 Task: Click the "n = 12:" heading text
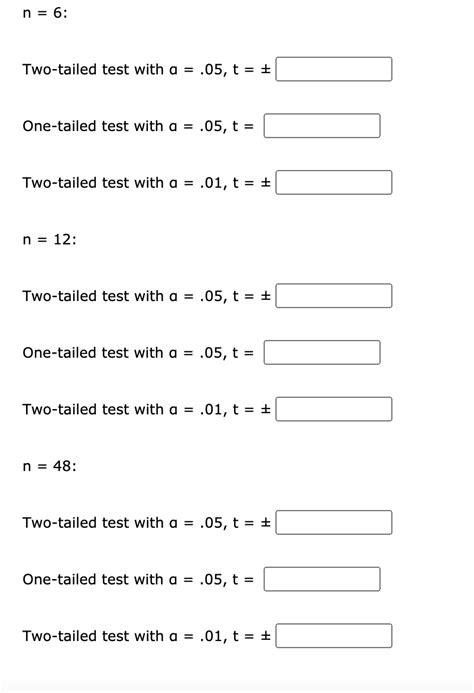49,240
